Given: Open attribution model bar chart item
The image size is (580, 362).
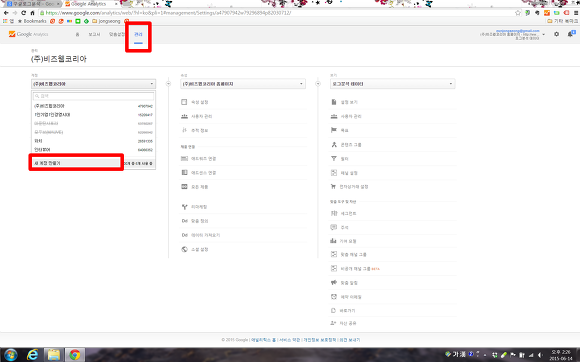Looking at the screenshot, I should coord(343,241).
